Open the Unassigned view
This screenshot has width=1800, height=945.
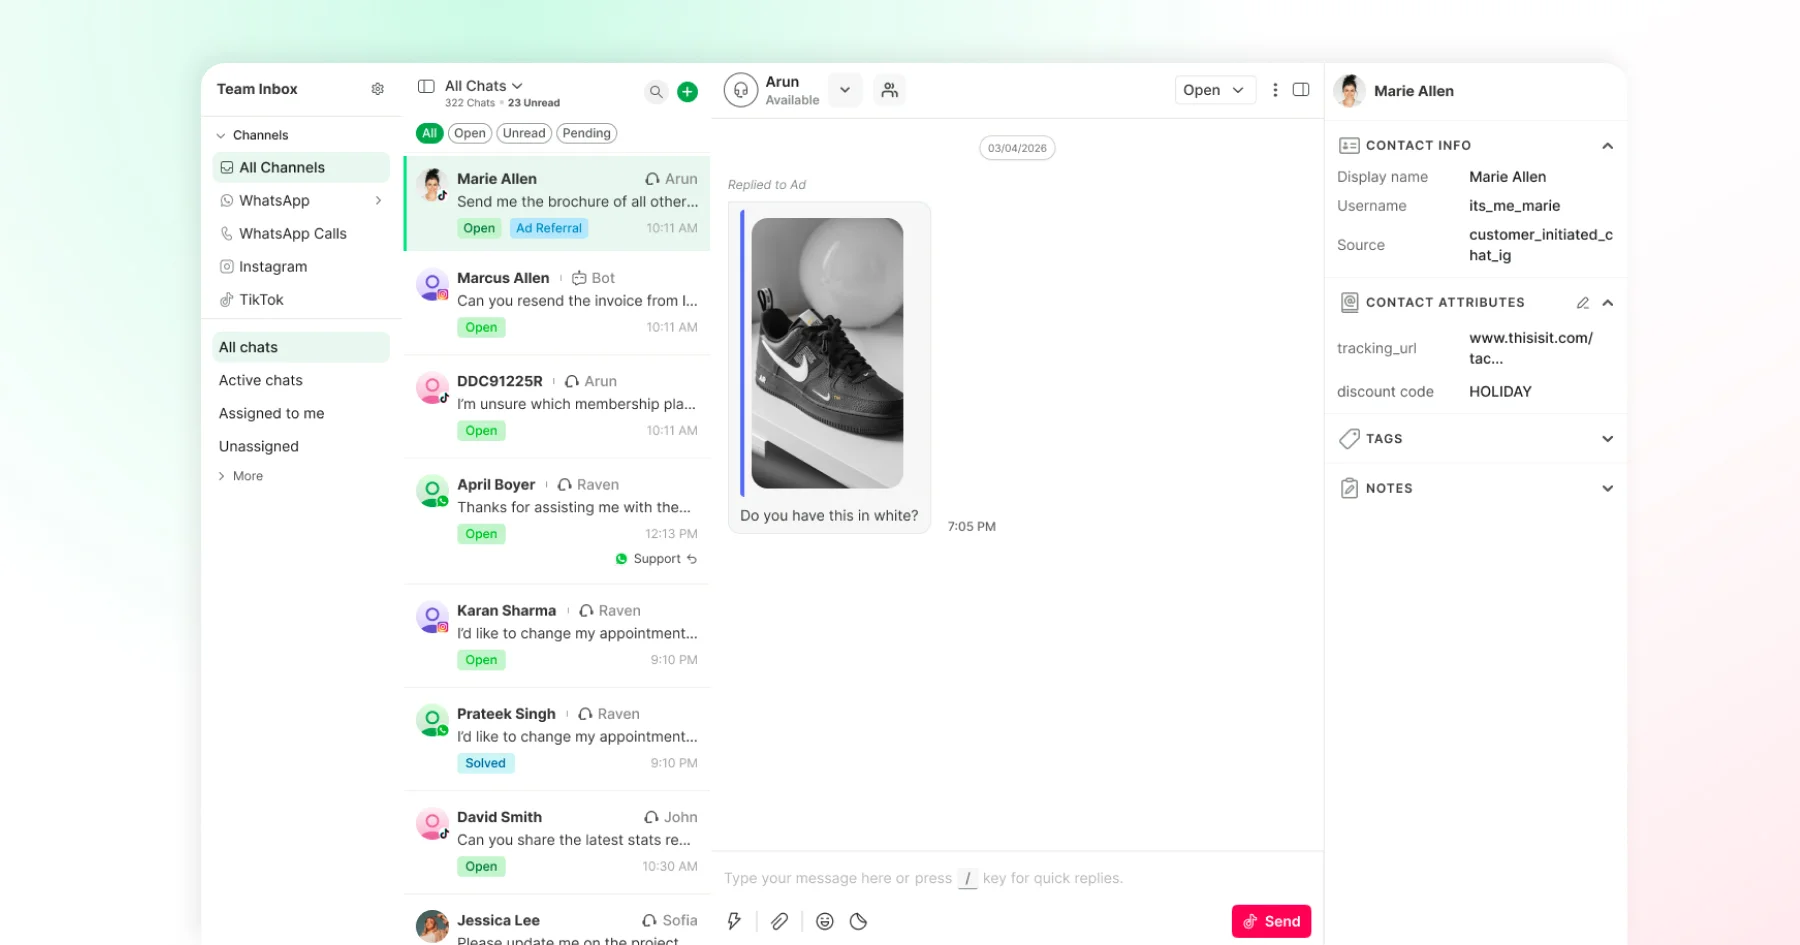(301, 446)
